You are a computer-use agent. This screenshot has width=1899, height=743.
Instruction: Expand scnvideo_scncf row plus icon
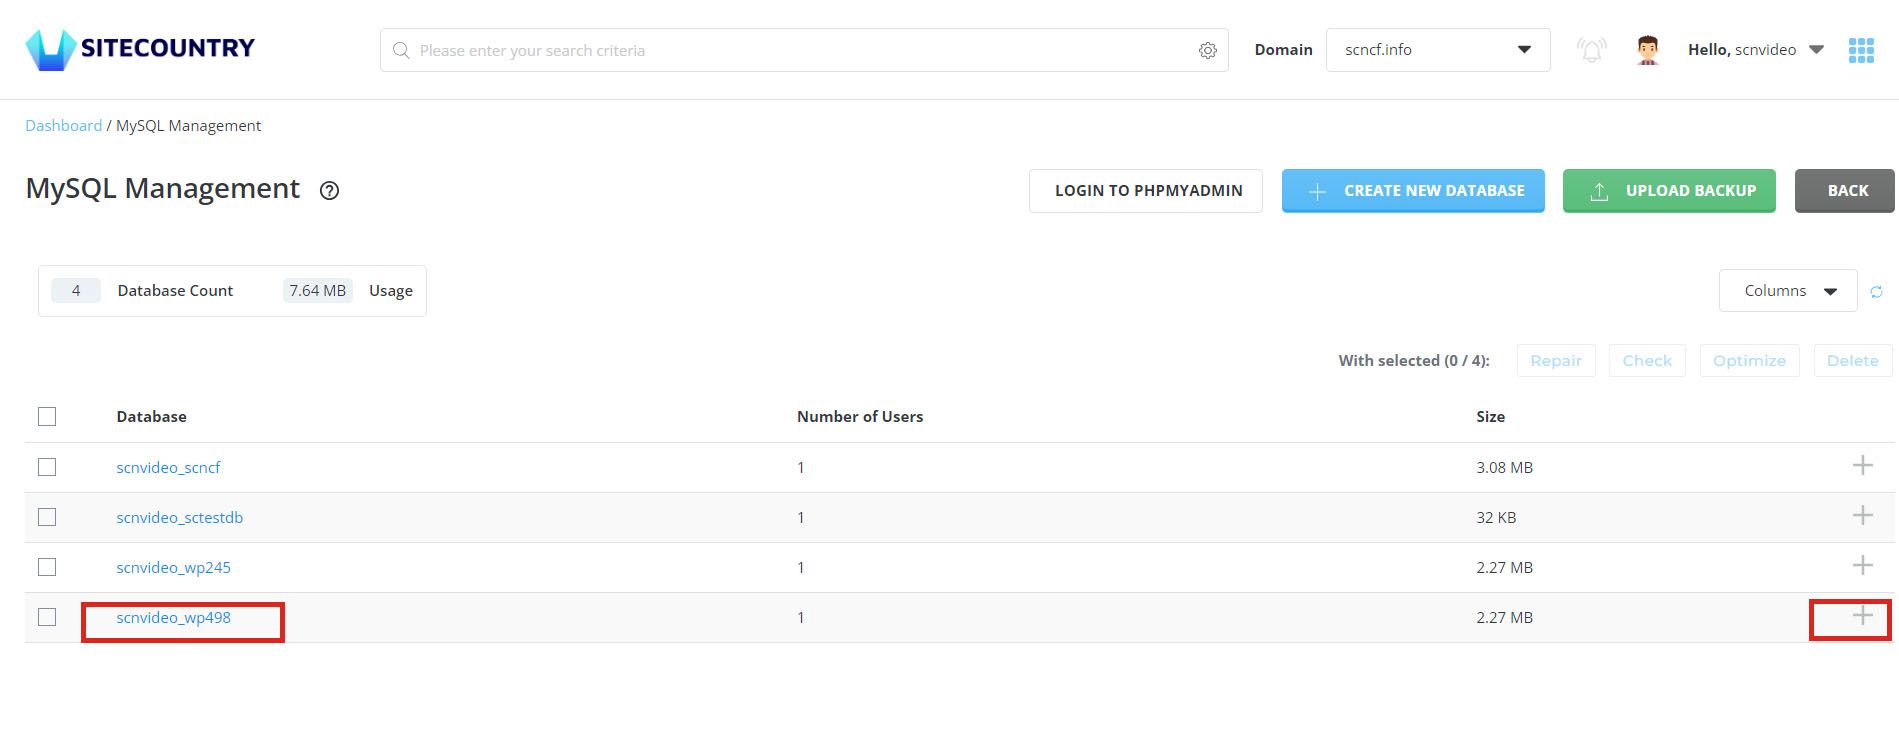1862,465
